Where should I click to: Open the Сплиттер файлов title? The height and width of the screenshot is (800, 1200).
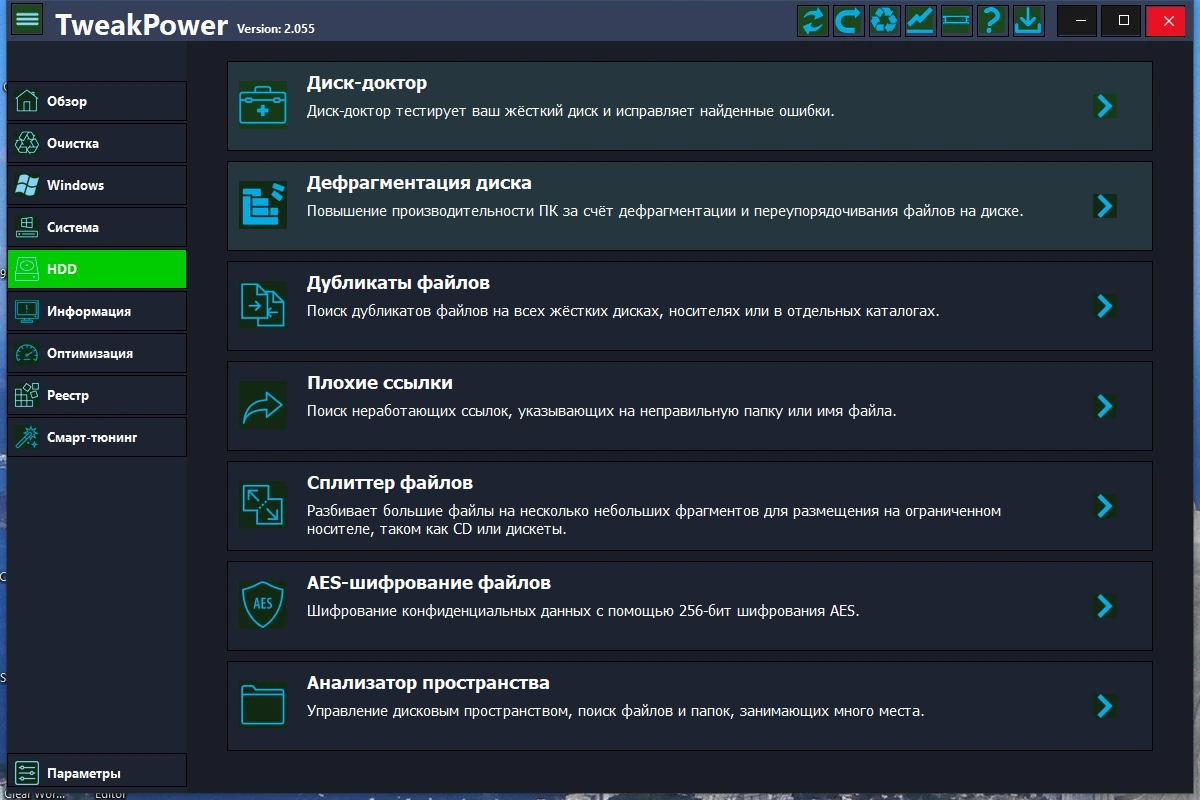click(x=390, y=483)
